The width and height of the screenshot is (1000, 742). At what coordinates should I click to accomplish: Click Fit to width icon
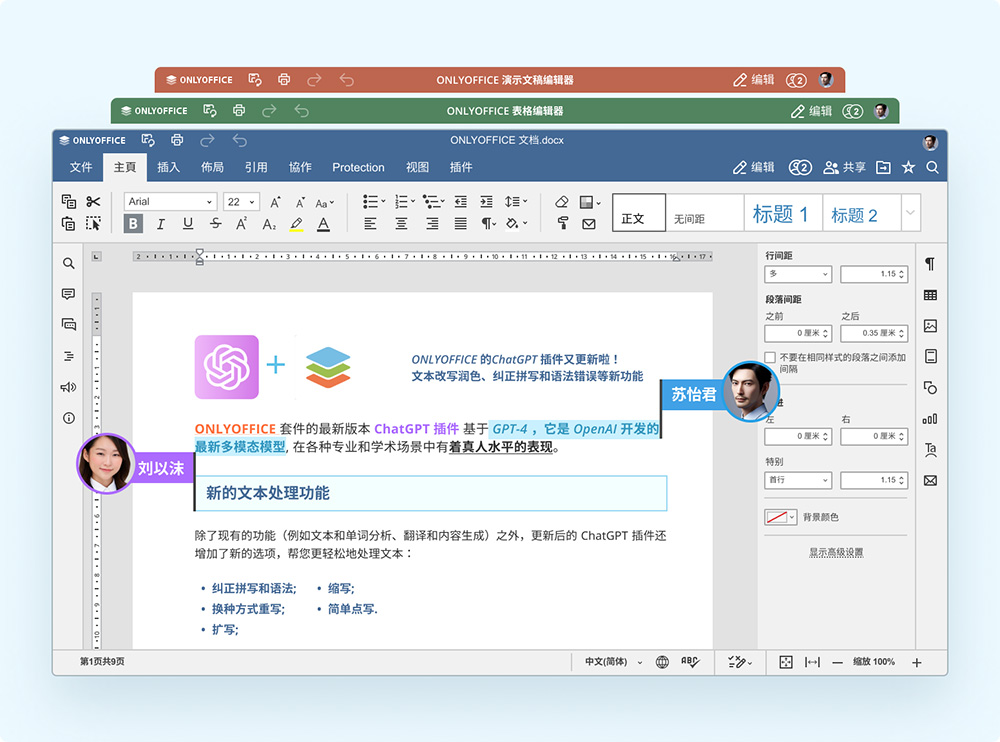[812, 662]
